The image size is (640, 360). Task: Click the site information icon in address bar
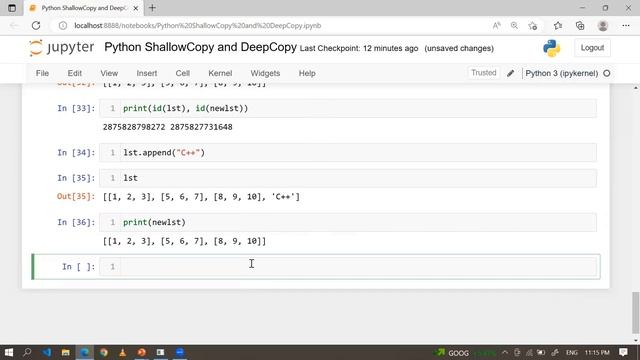[x=62, y=25]
